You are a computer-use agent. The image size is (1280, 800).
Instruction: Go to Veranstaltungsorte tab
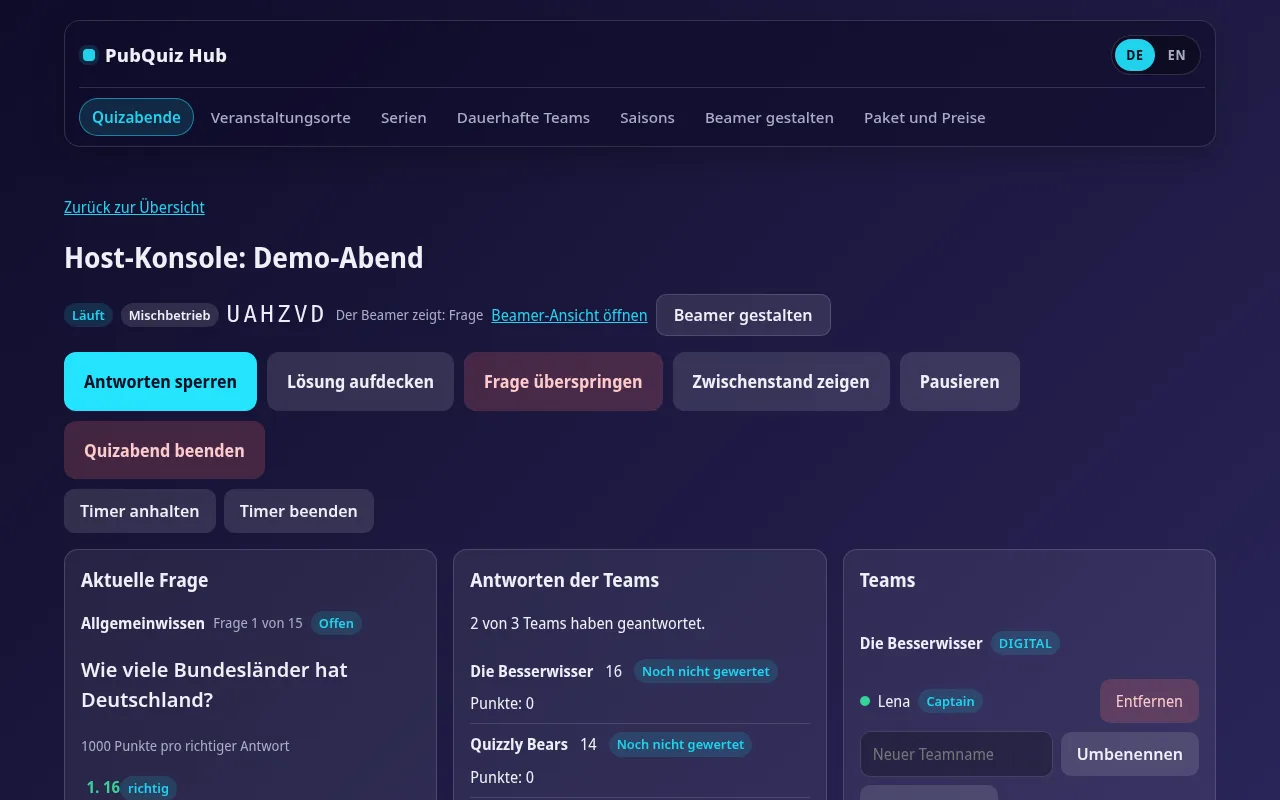280,117
